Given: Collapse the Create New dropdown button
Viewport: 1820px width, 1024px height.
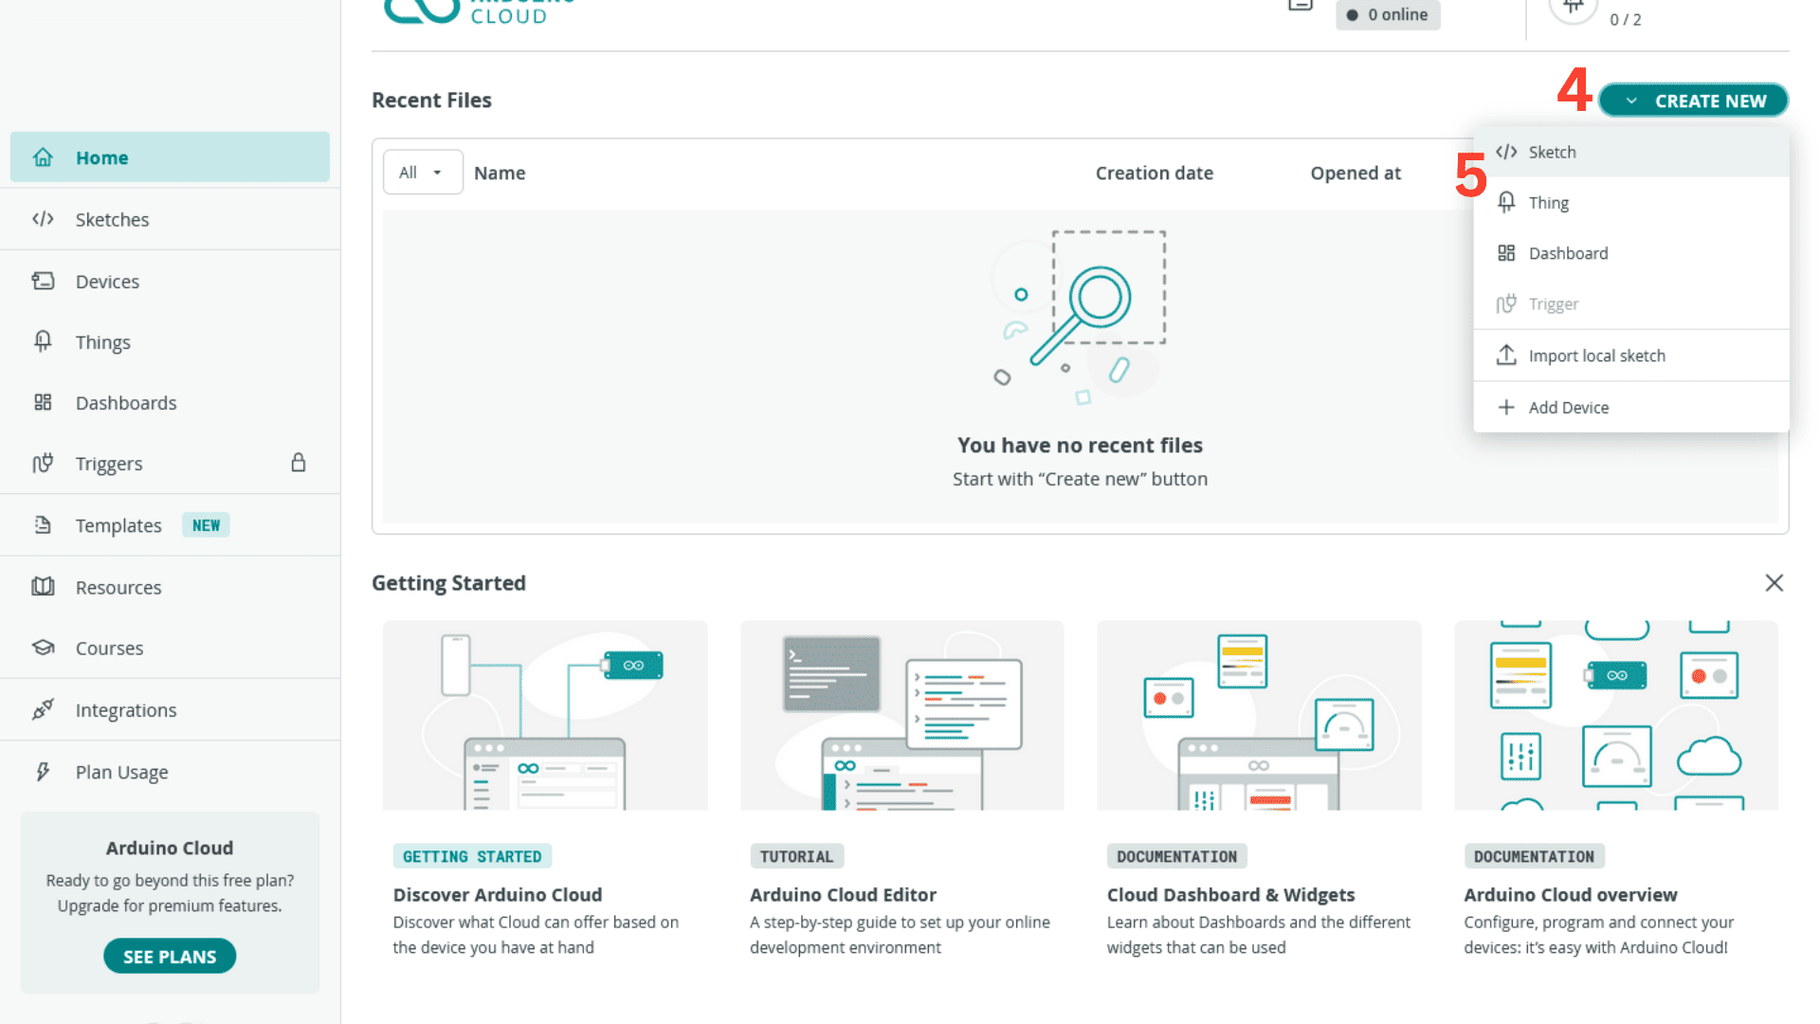Looking at the screenshot, I should point(1694,100).
